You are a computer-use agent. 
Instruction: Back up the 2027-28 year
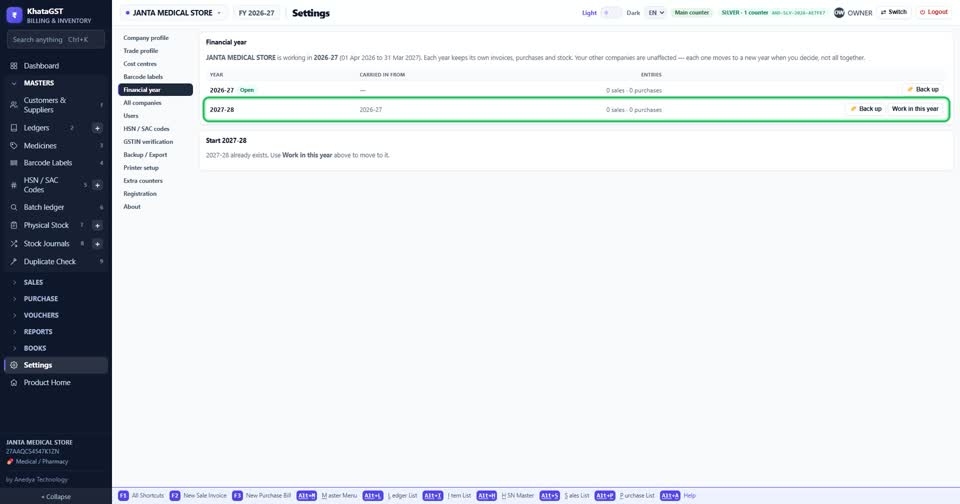pyautogui.click(x=866, y=109)
